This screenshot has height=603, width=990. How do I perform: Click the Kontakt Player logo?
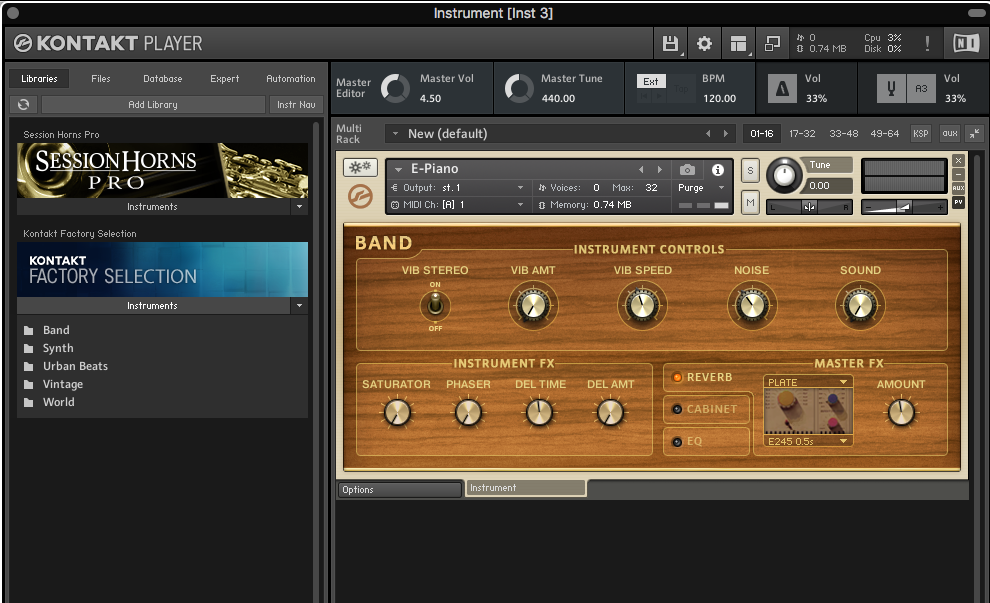pos(108,43)
